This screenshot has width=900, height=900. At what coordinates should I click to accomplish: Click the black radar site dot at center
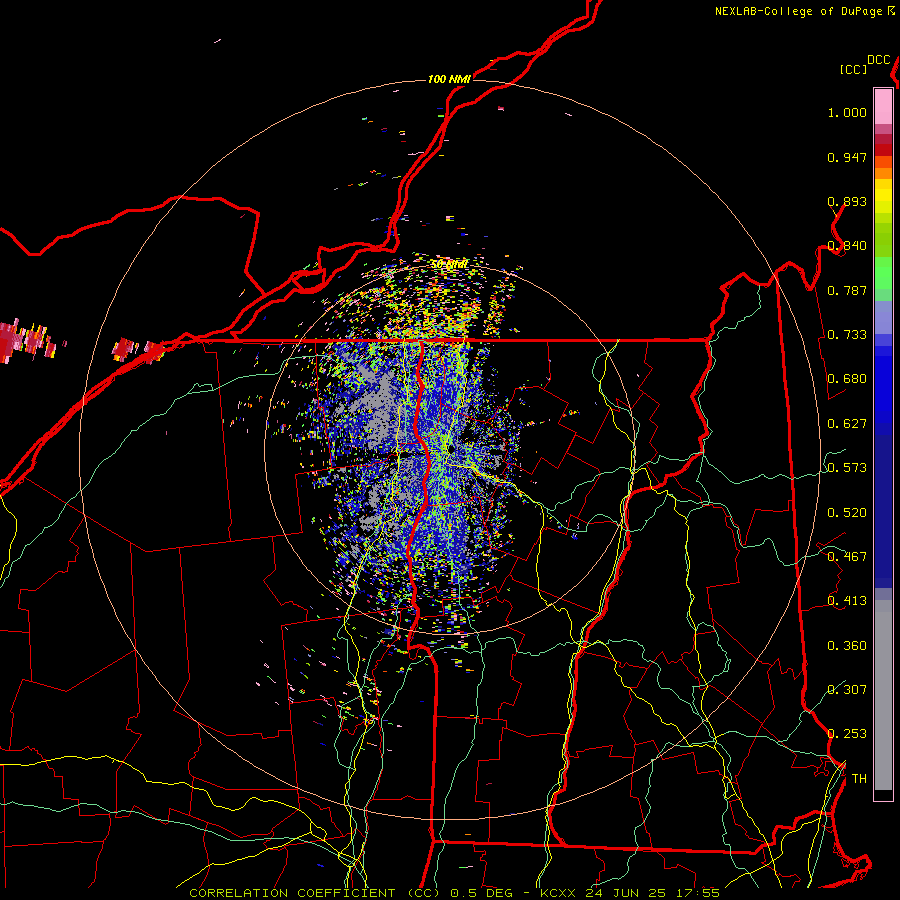[452, 449]
